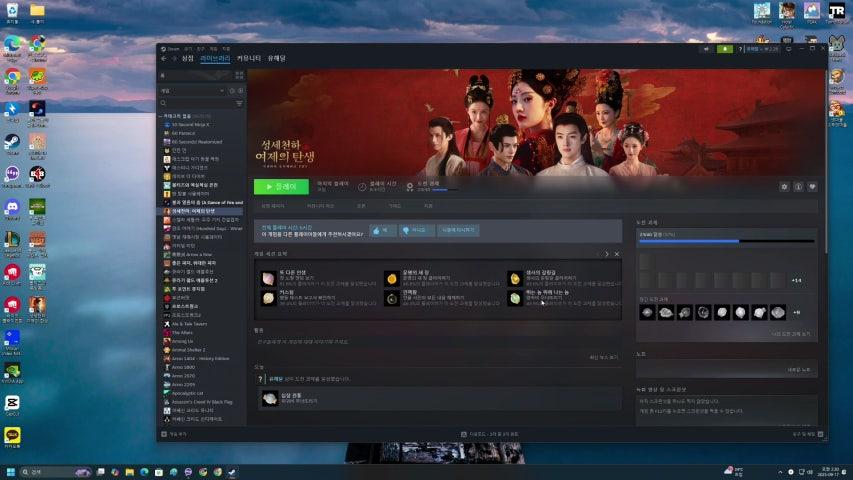Open the 지원 (Support) game sub-tab

tap(428, 206)
